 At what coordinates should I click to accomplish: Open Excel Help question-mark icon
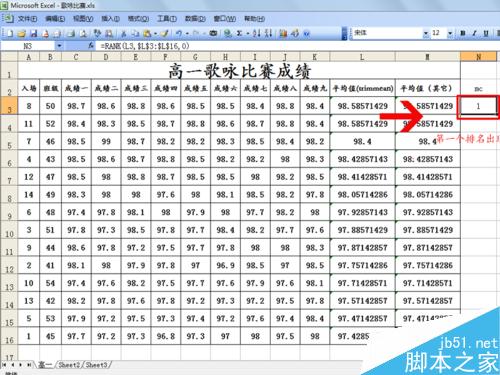pyautogui.click(x=307, y=33)
